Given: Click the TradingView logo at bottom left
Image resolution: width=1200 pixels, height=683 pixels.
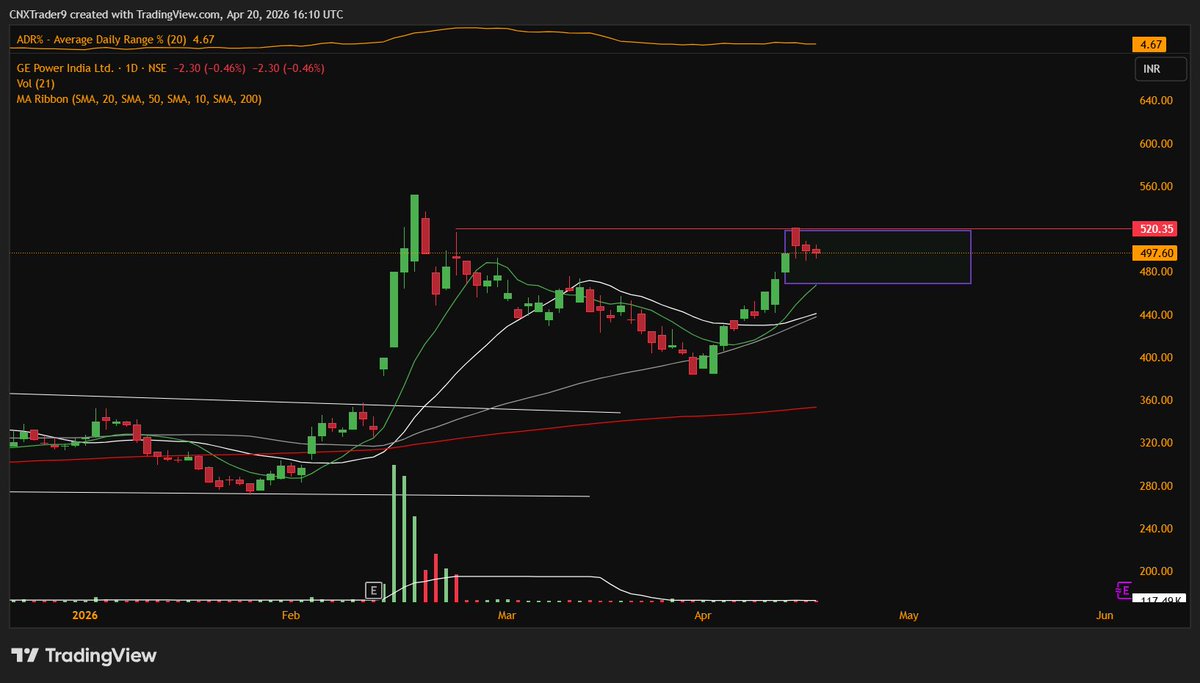Looking at the screenshot, I should pyautogui.click(x=85, y=654).
